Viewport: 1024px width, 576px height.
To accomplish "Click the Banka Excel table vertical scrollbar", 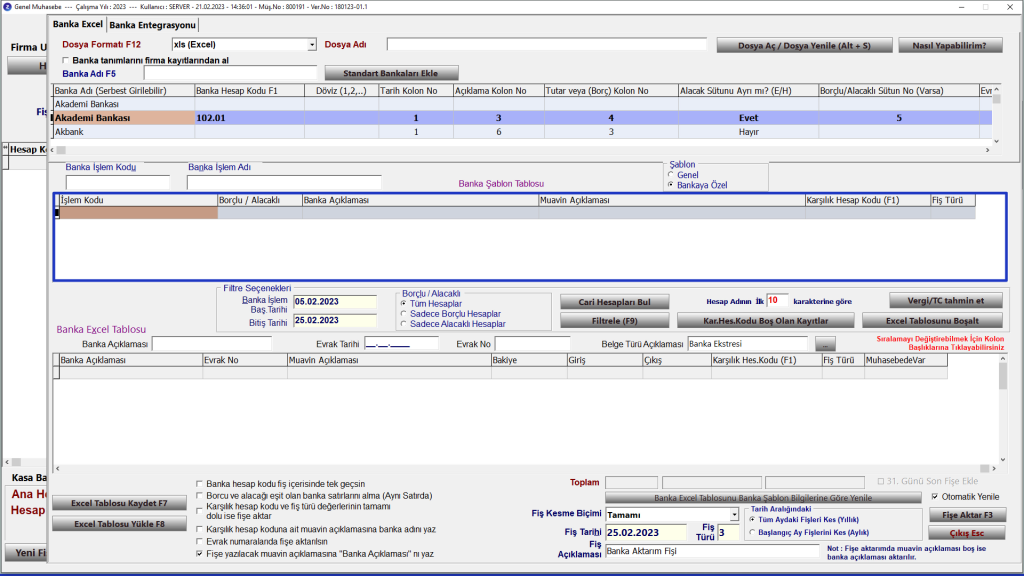I will click(x=1003, y=409).
